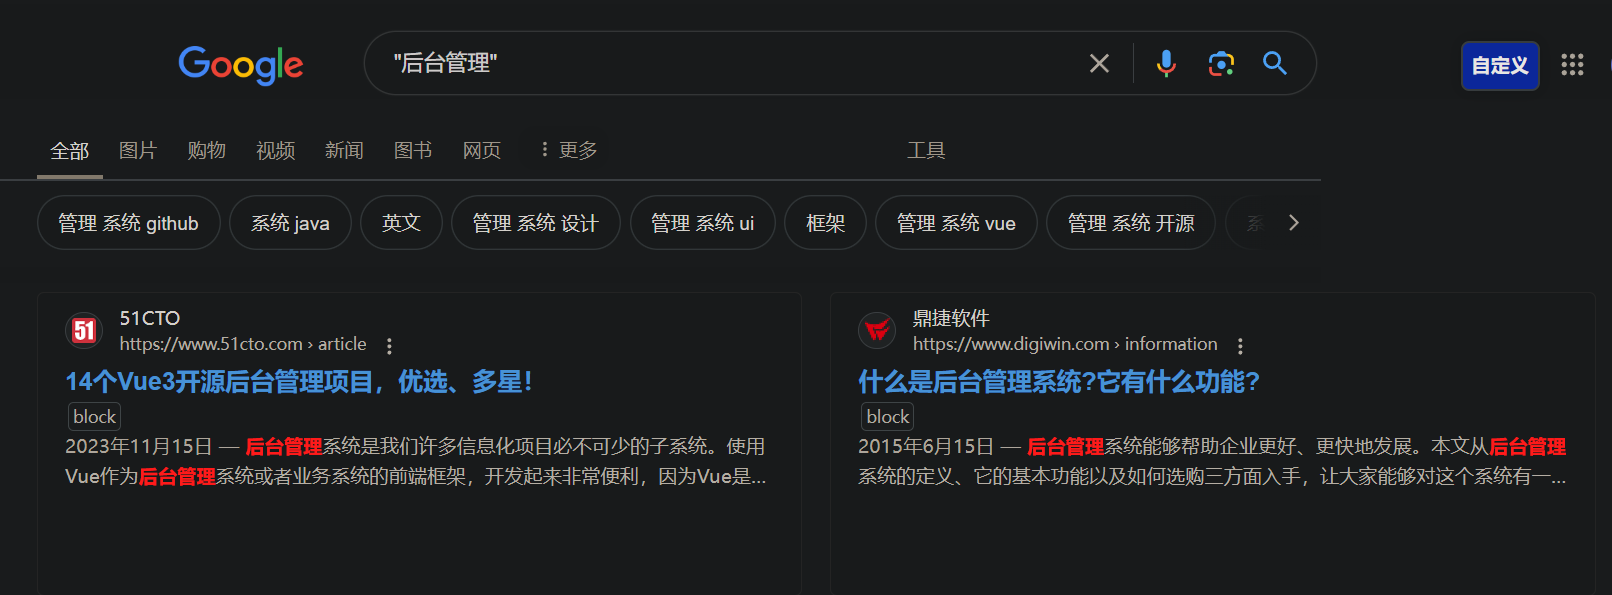Clear the search box with the X icon

[x=1099, y=64]
